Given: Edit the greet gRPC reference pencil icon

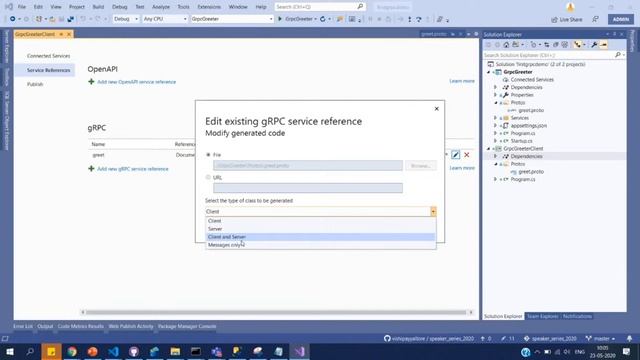Looking at the screenshot, I should (x=456, y=155).
